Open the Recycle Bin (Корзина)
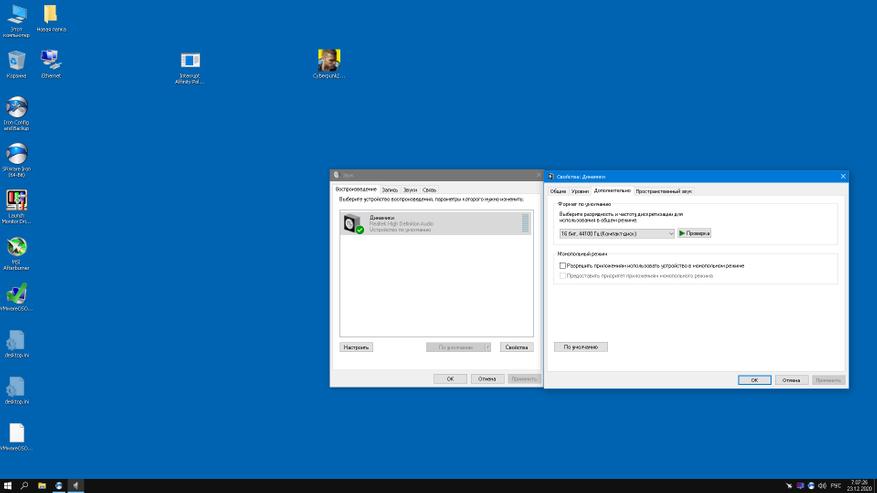Image resolution: width=877 pixels, height=493 pixels. click(17, 62)
